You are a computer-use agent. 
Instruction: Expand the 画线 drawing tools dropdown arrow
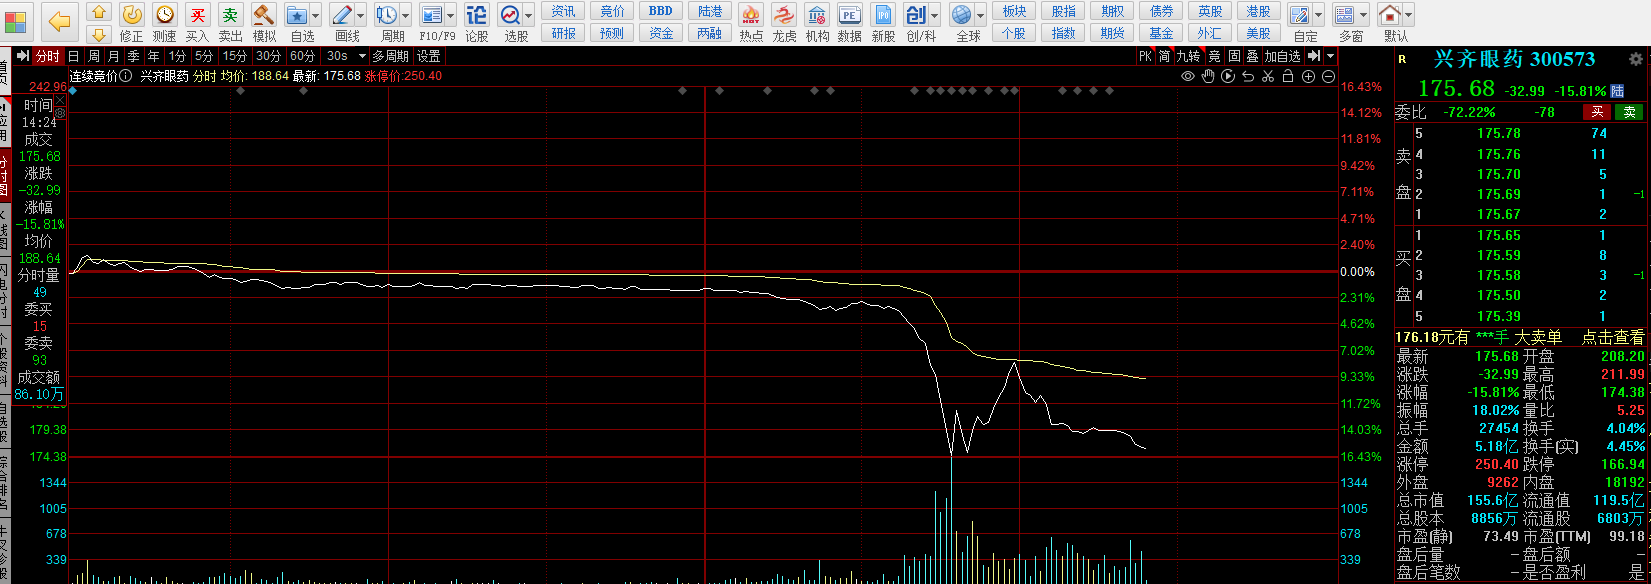tap(361, 16)
